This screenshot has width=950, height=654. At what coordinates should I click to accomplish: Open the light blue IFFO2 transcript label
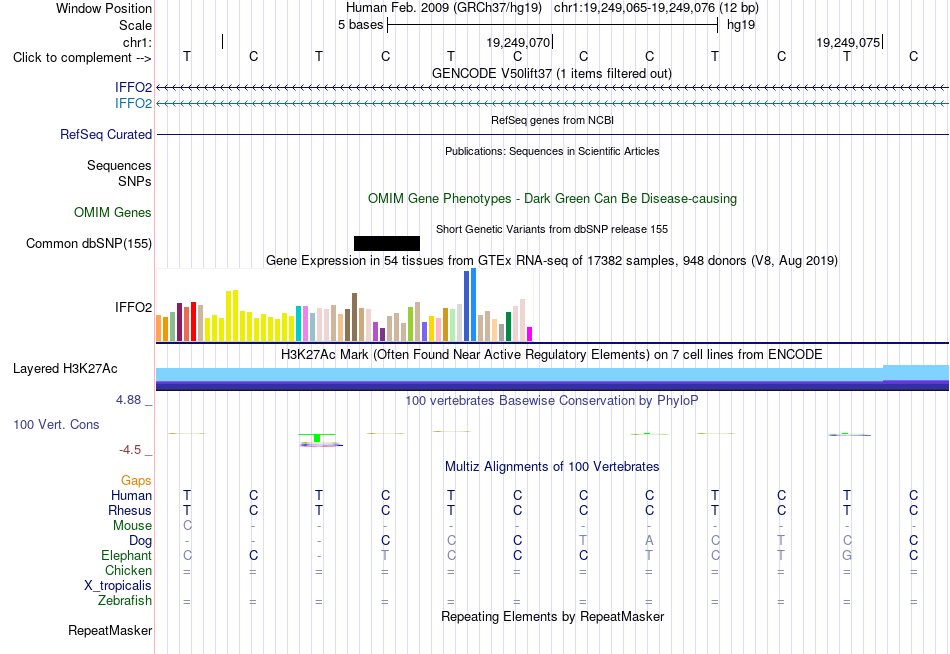click(x=133, y=103)
